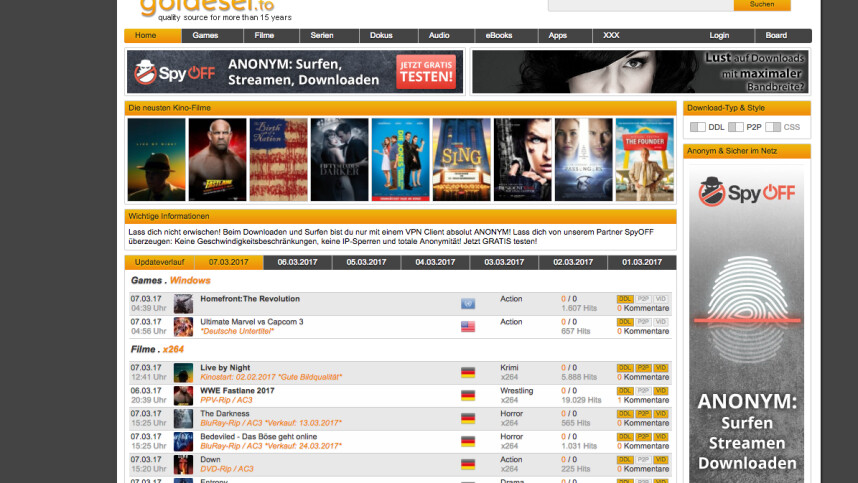Click the goldesel.to site logo

point(207,7)
